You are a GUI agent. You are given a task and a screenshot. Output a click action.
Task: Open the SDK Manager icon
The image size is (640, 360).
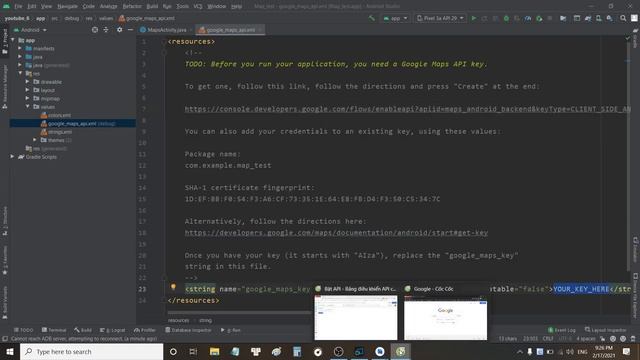(609, 18)
